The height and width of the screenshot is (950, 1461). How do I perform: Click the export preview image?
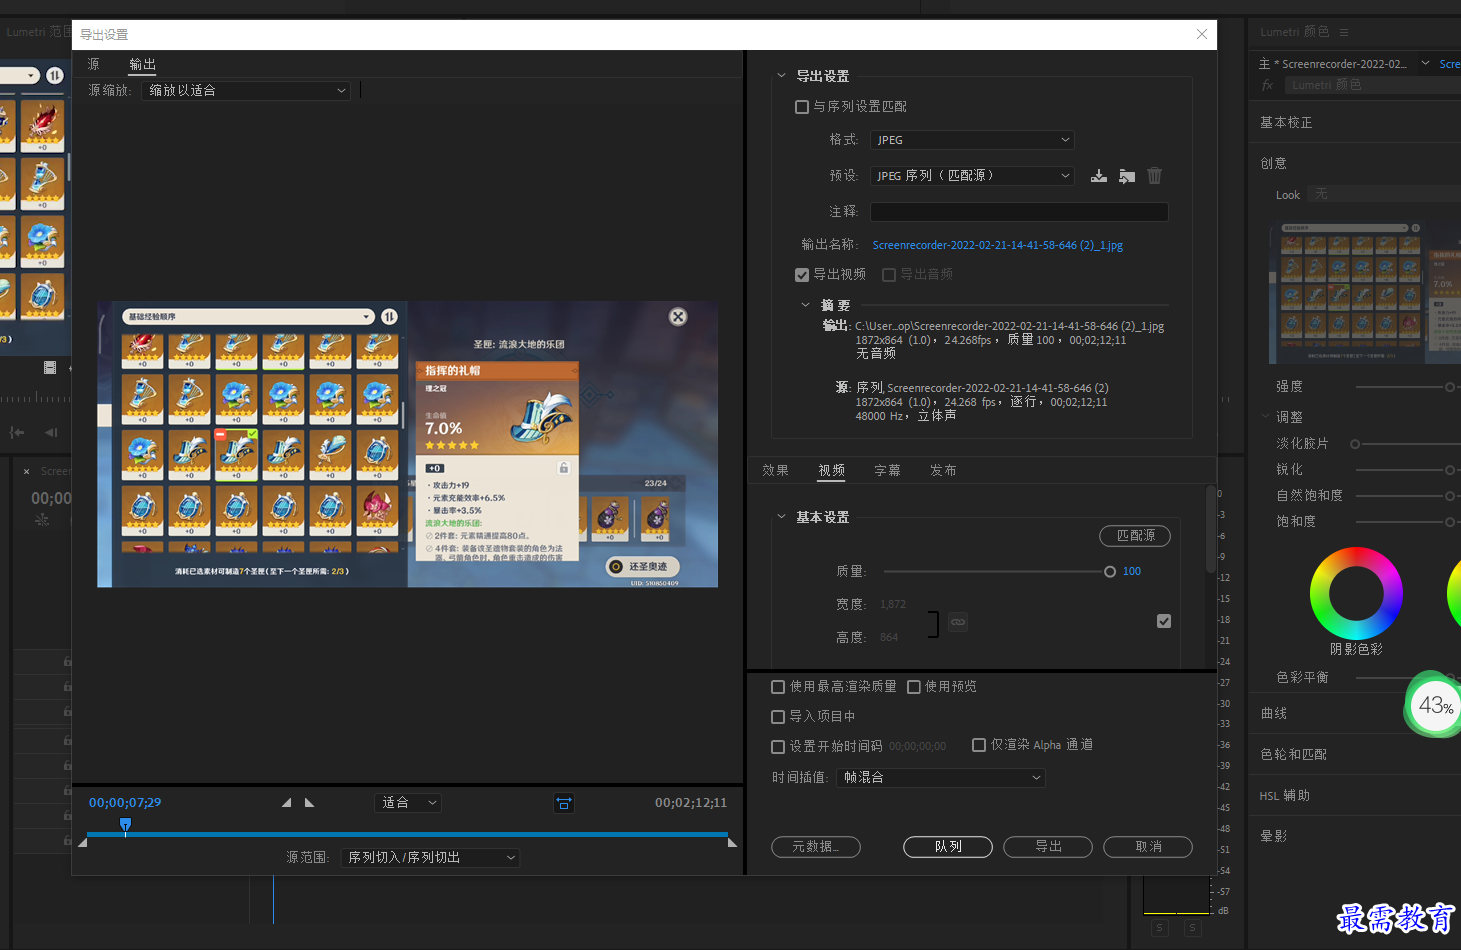click(x=407, y=444)
